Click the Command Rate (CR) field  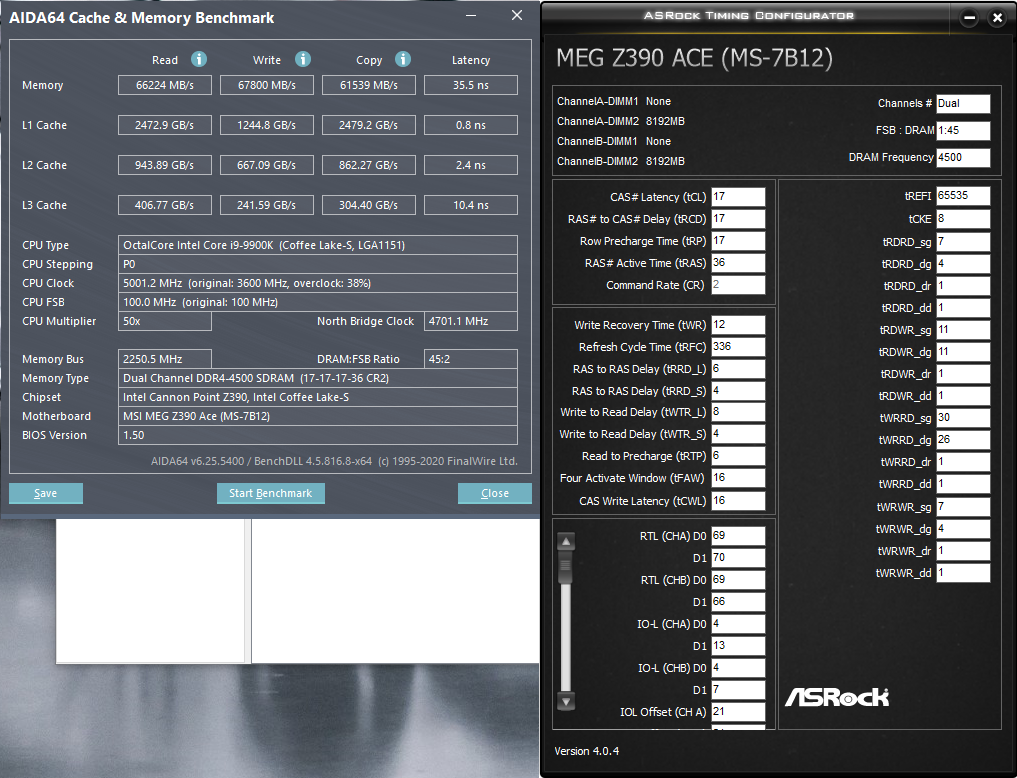coord(738,285)
